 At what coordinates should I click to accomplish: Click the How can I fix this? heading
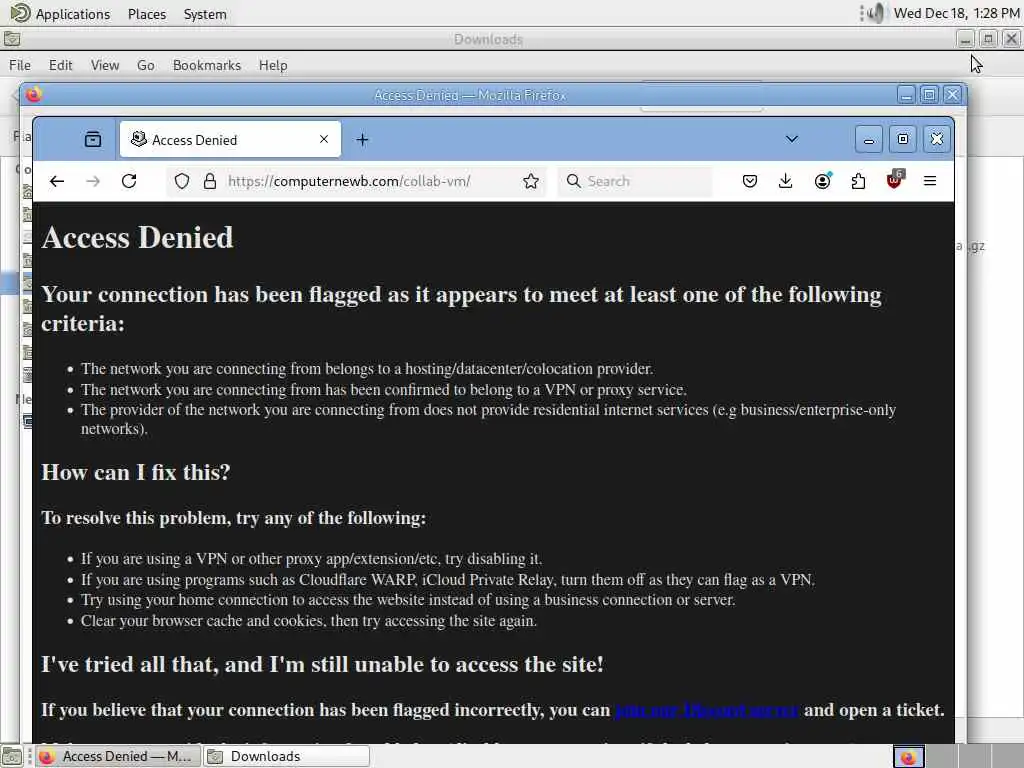tap(136, 472)
